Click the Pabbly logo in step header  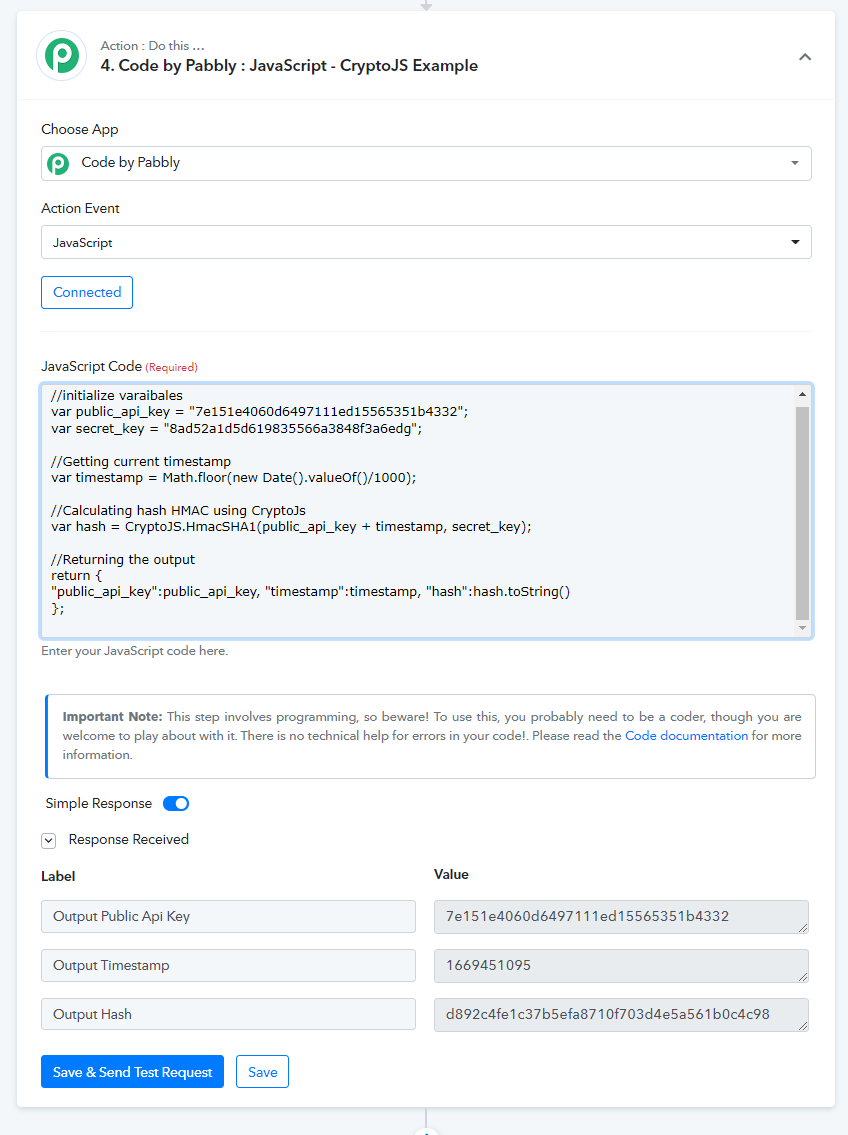click(x=62, y=56)
